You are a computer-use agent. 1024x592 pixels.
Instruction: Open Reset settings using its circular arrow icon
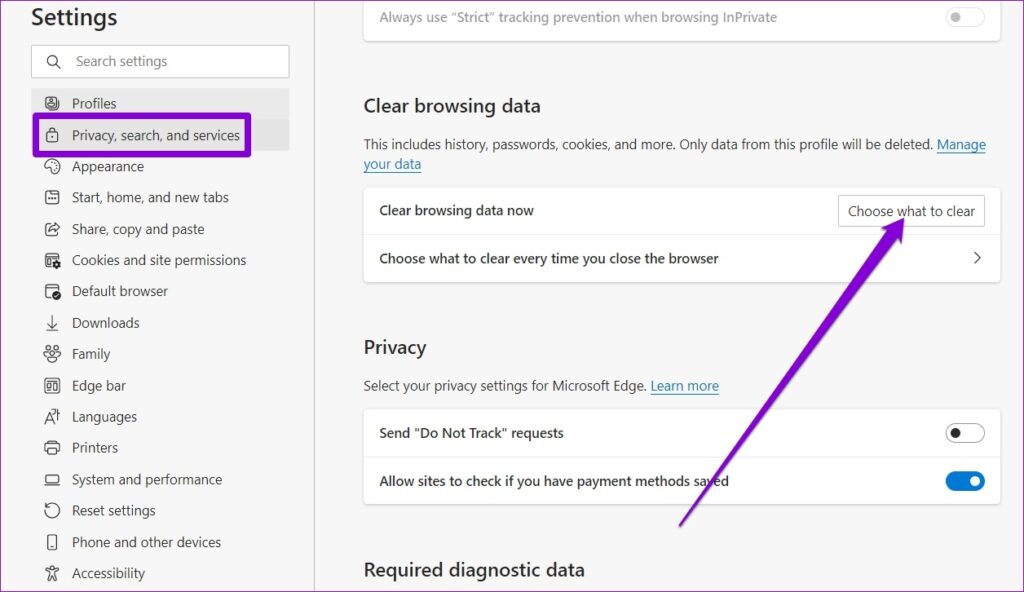pyautogui.click(x=52, y=510)
